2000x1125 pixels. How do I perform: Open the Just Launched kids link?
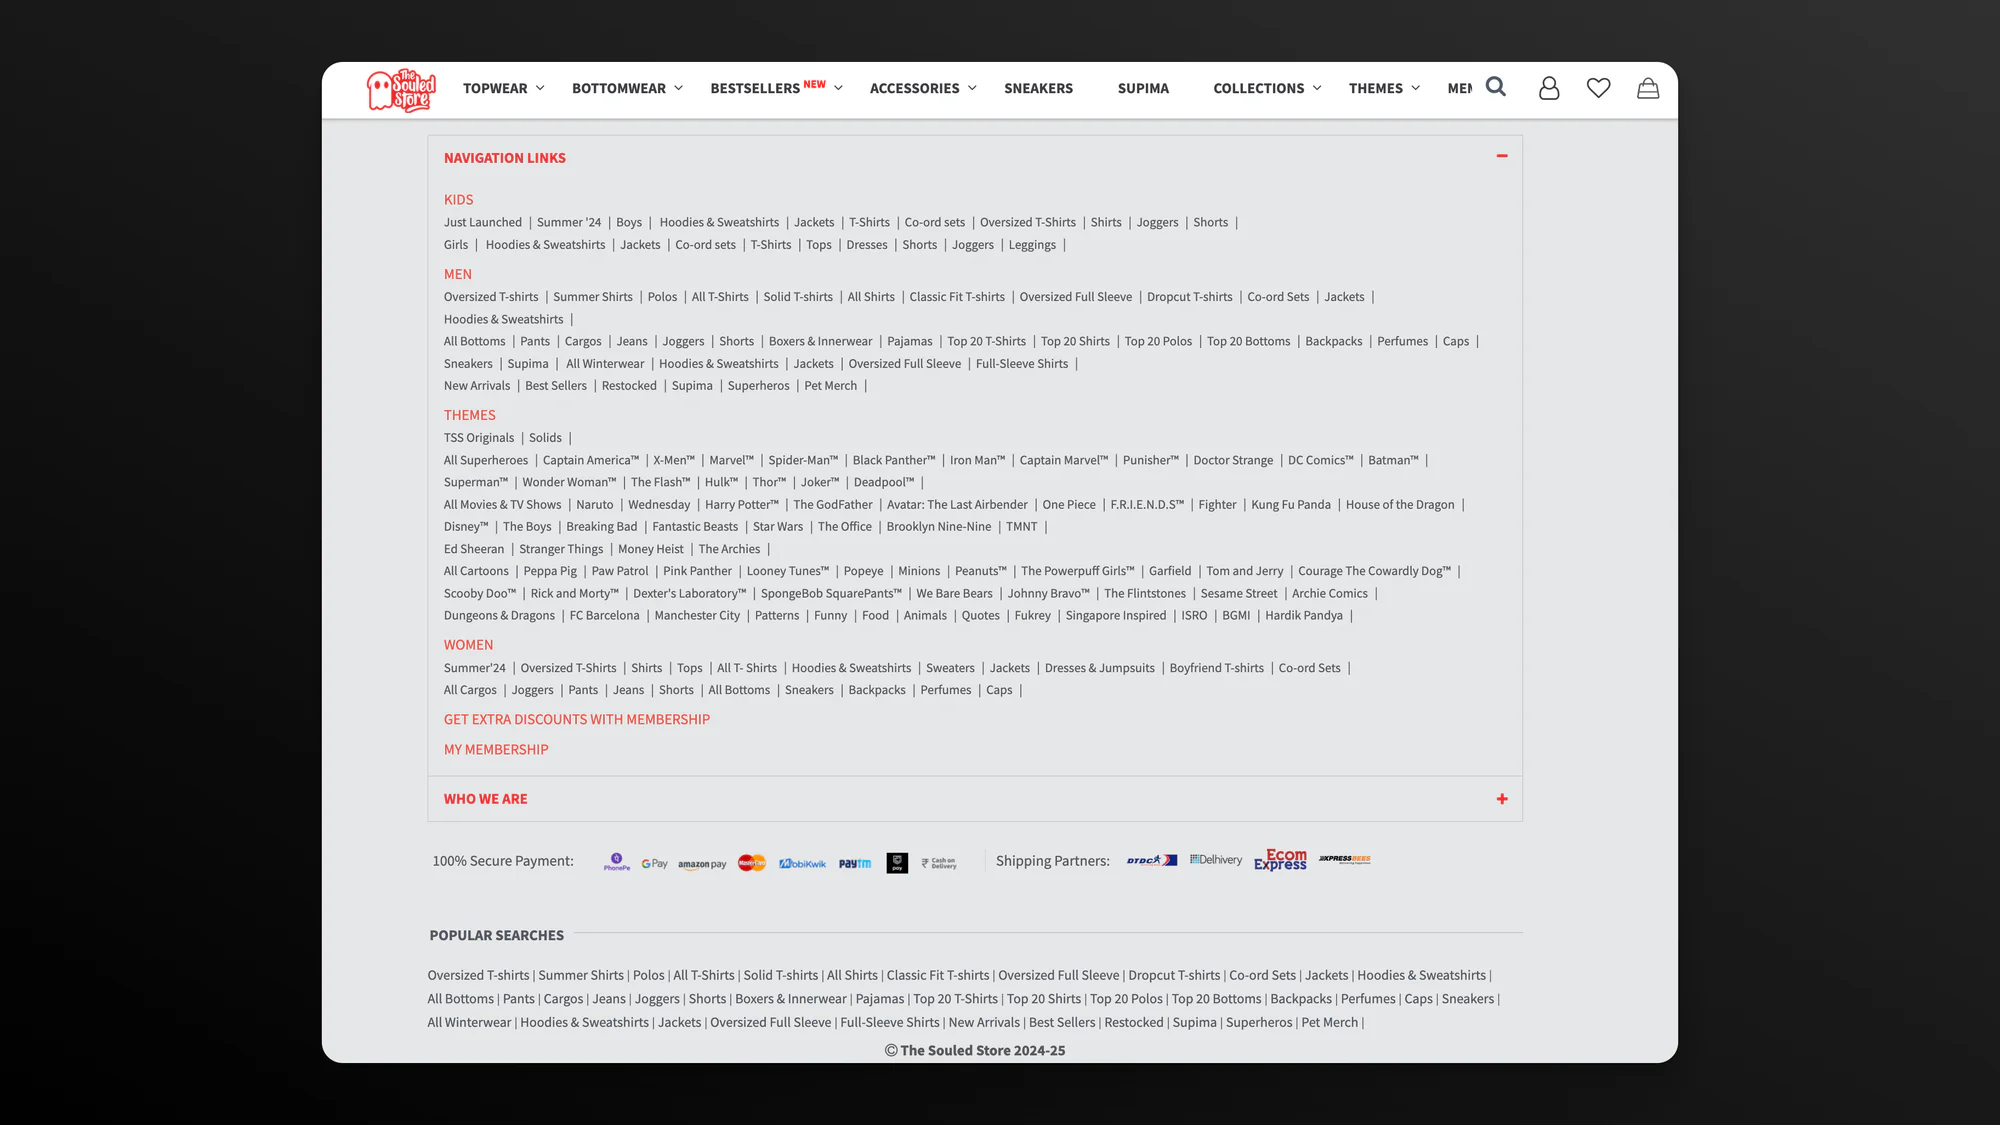click(x=483, y=222)
